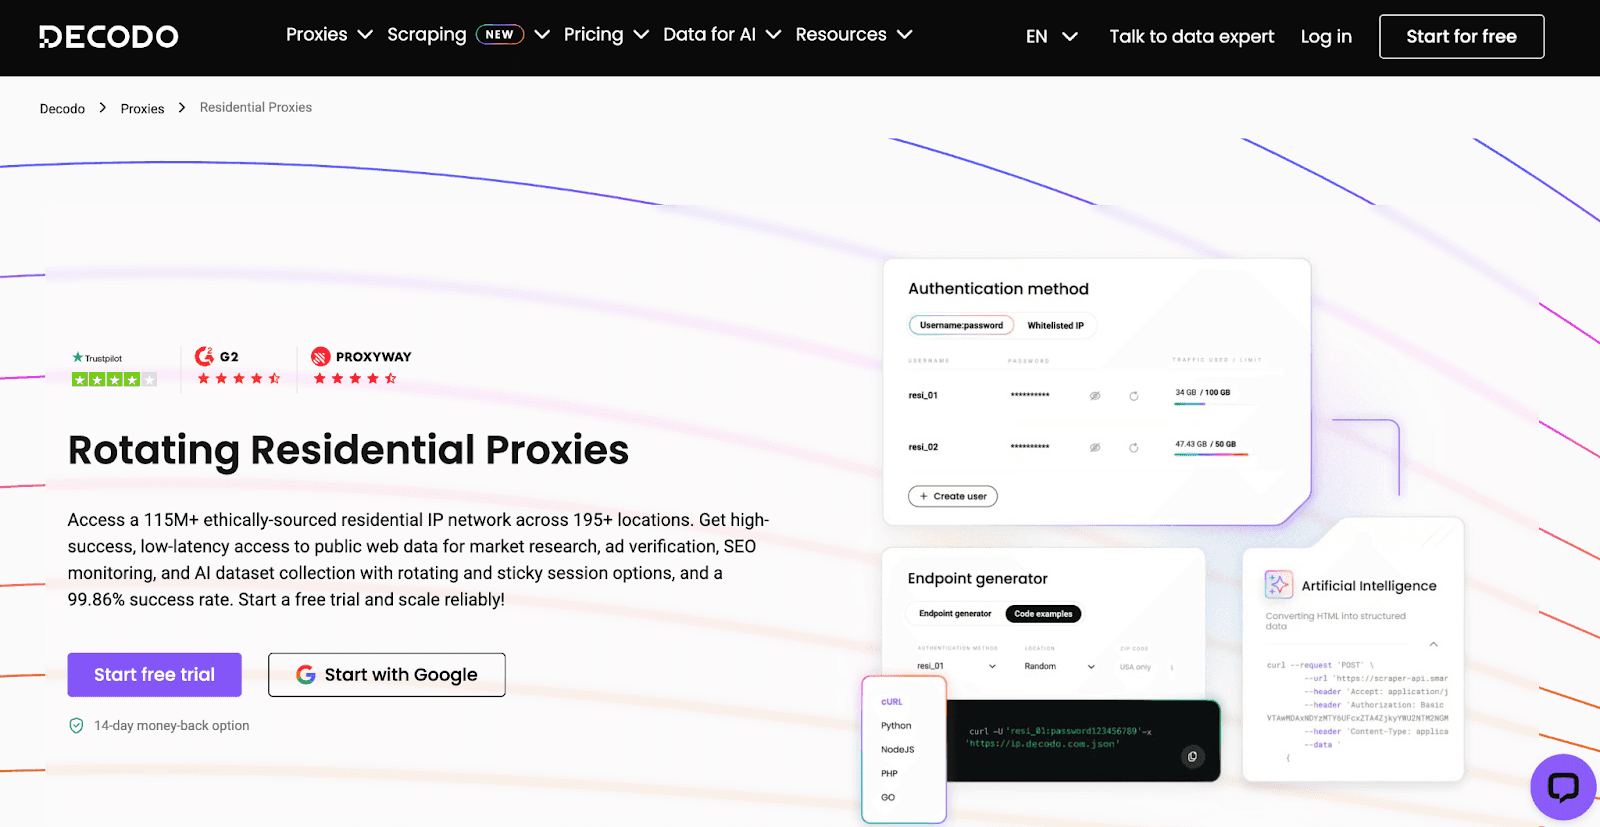Open the Random location dropdown
Image resolution: width=1600 pixels, height=827 pixels.
(x=1059, y=666)
